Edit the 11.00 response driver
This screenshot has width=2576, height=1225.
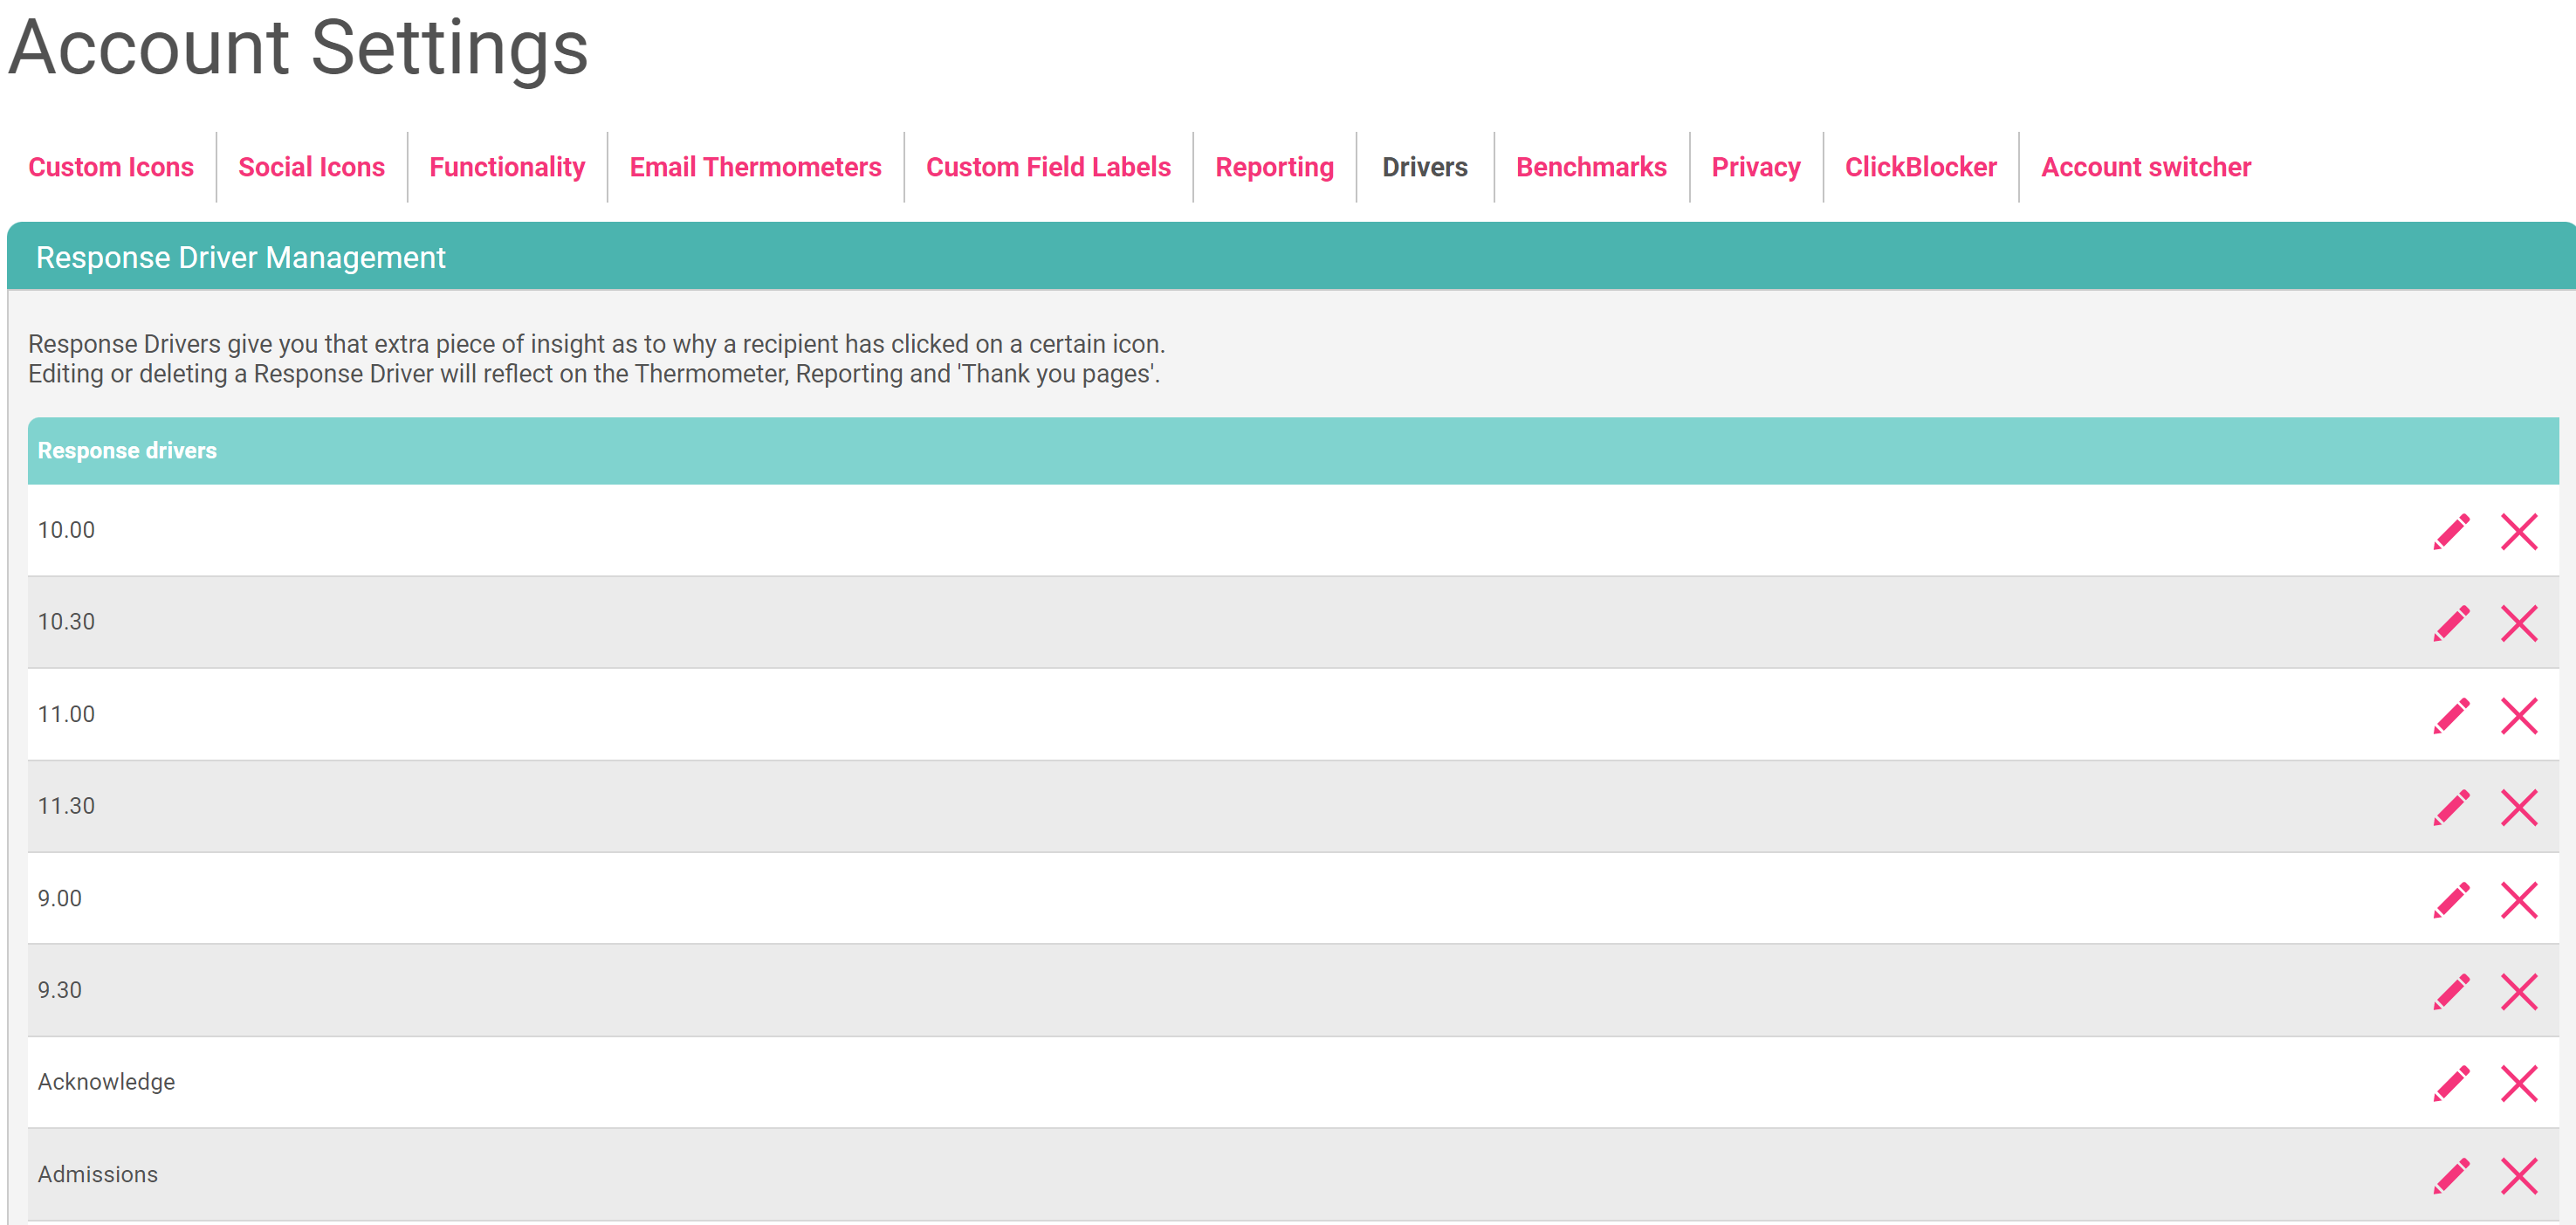click(2452, 715)
